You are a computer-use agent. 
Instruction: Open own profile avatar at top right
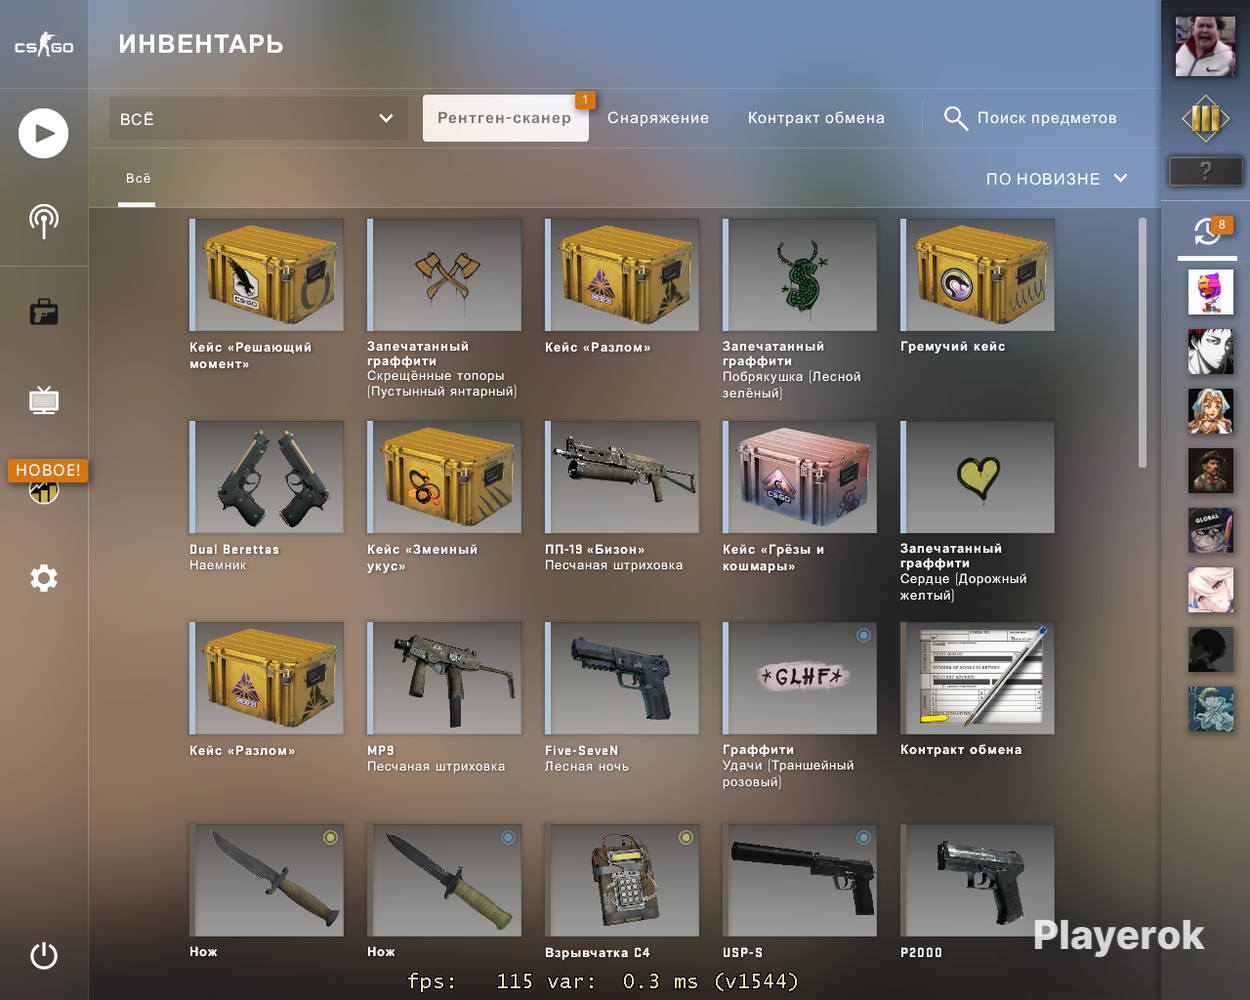[1205, 46]
